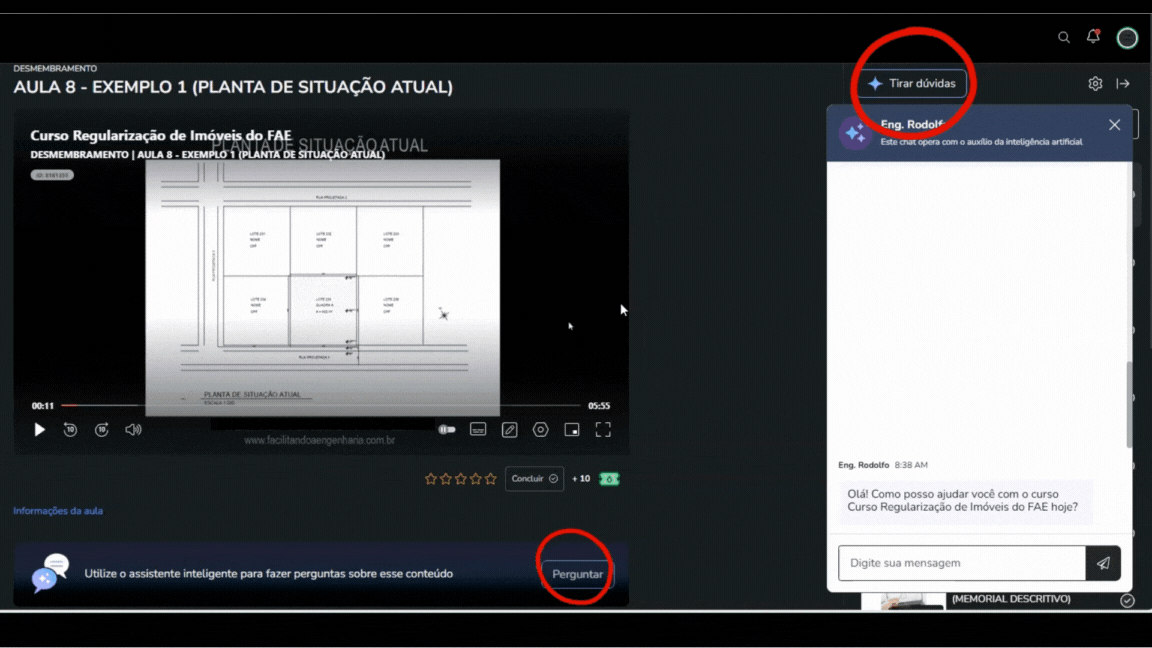Collapse the sidebar with arrow icon

(1123, 84)
